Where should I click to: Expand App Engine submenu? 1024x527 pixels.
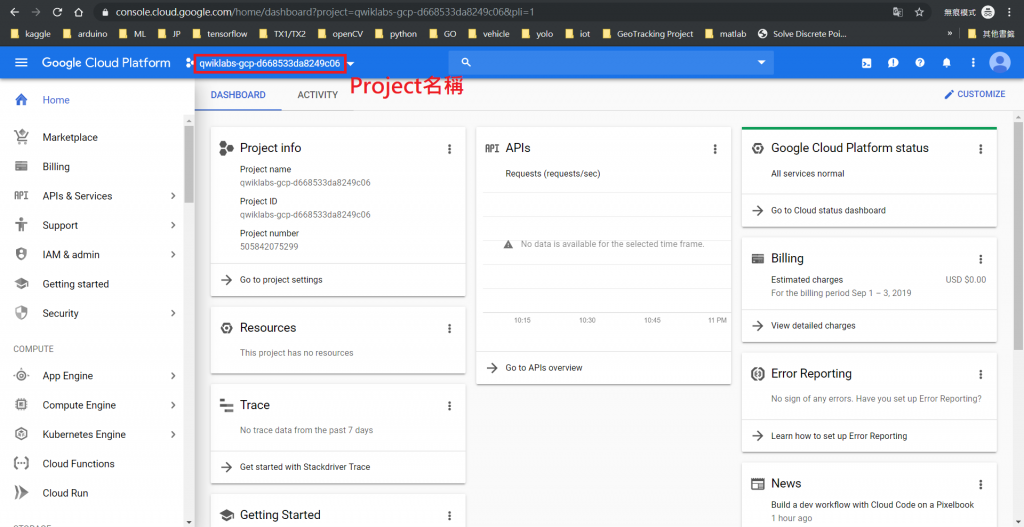[x=173, y=376]
